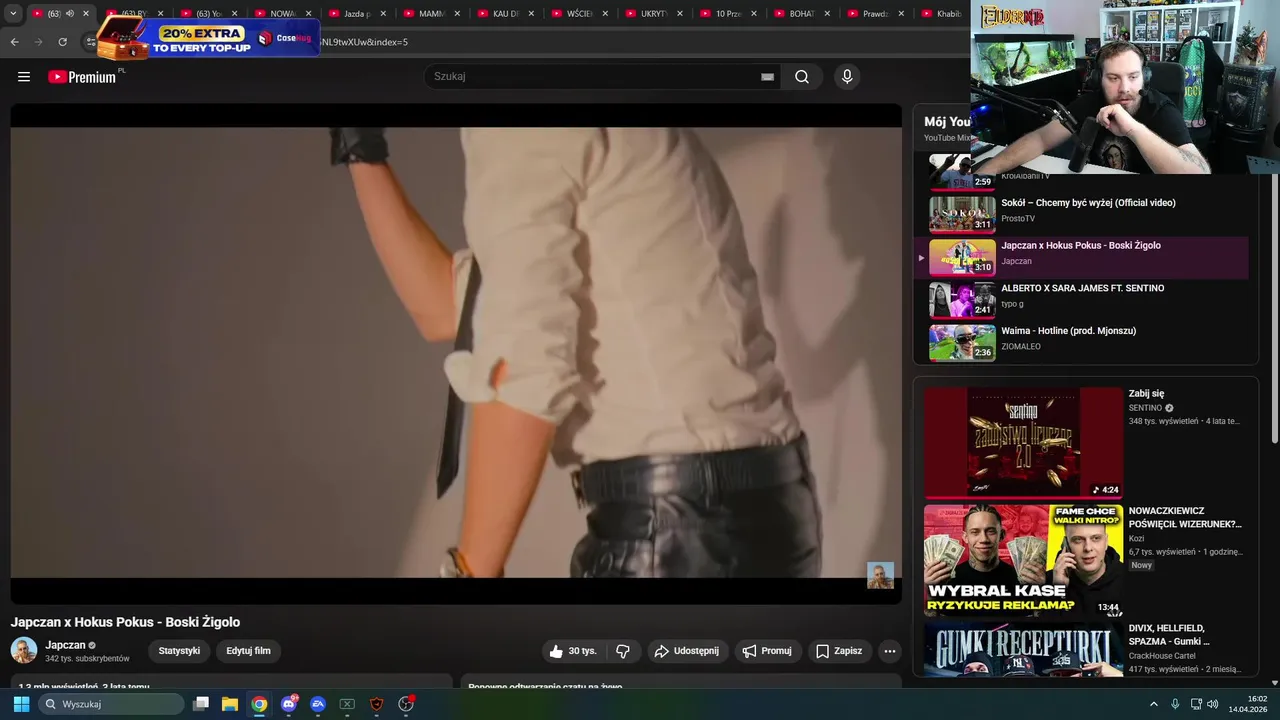Open the site information button in address bar
Viewport: 1280px width, 720px height.
point(90,42)
